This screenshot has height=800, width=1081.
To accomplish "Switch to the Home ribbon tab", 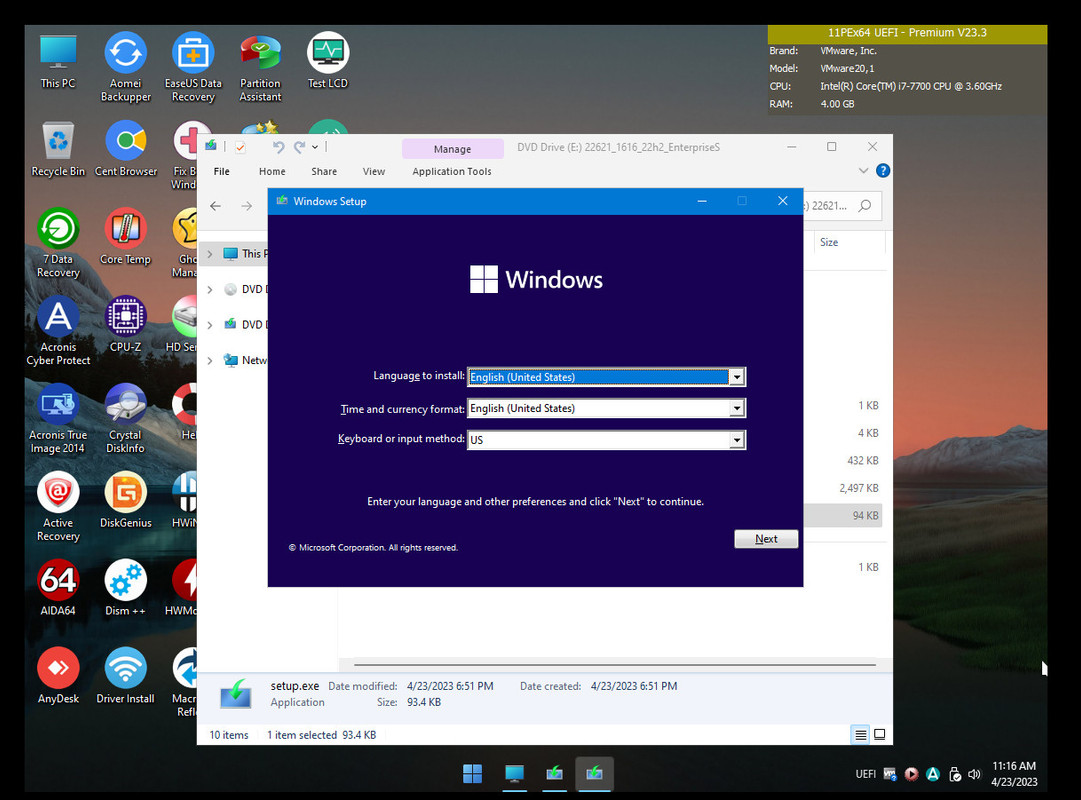I will click(272, 171).
